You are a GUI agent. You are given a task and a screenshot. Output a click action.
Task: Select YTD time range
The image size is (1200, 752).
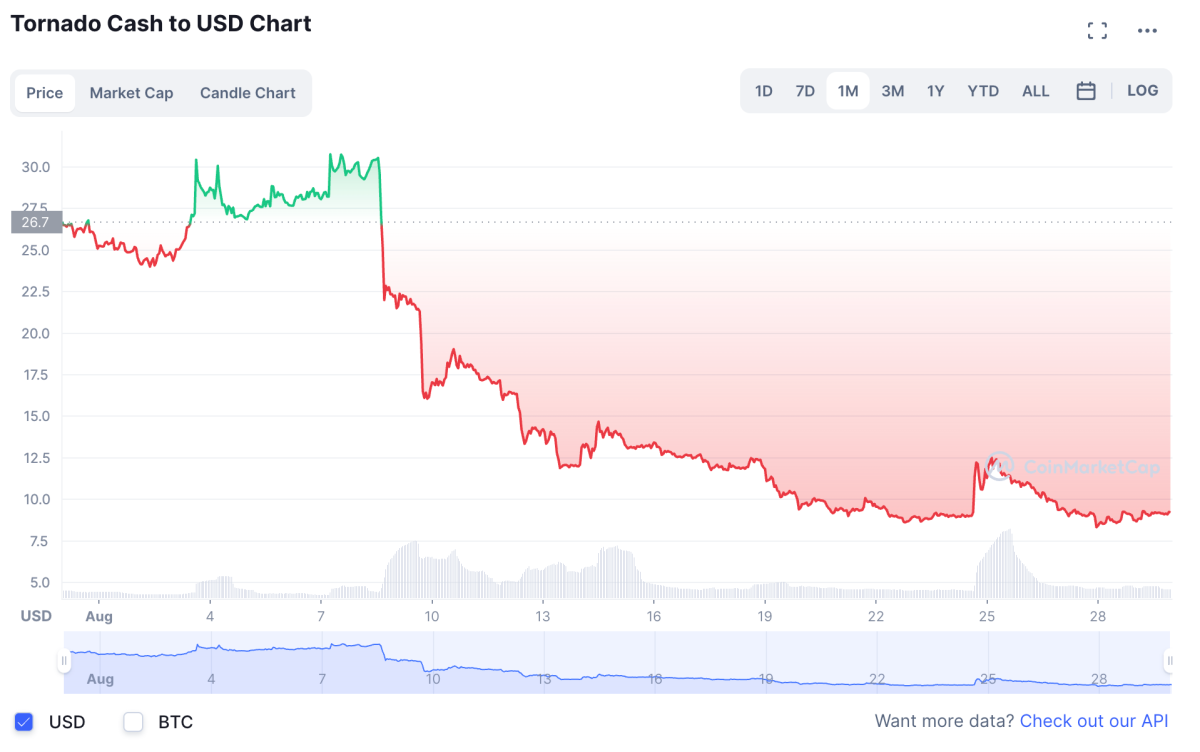click(983, 91)
